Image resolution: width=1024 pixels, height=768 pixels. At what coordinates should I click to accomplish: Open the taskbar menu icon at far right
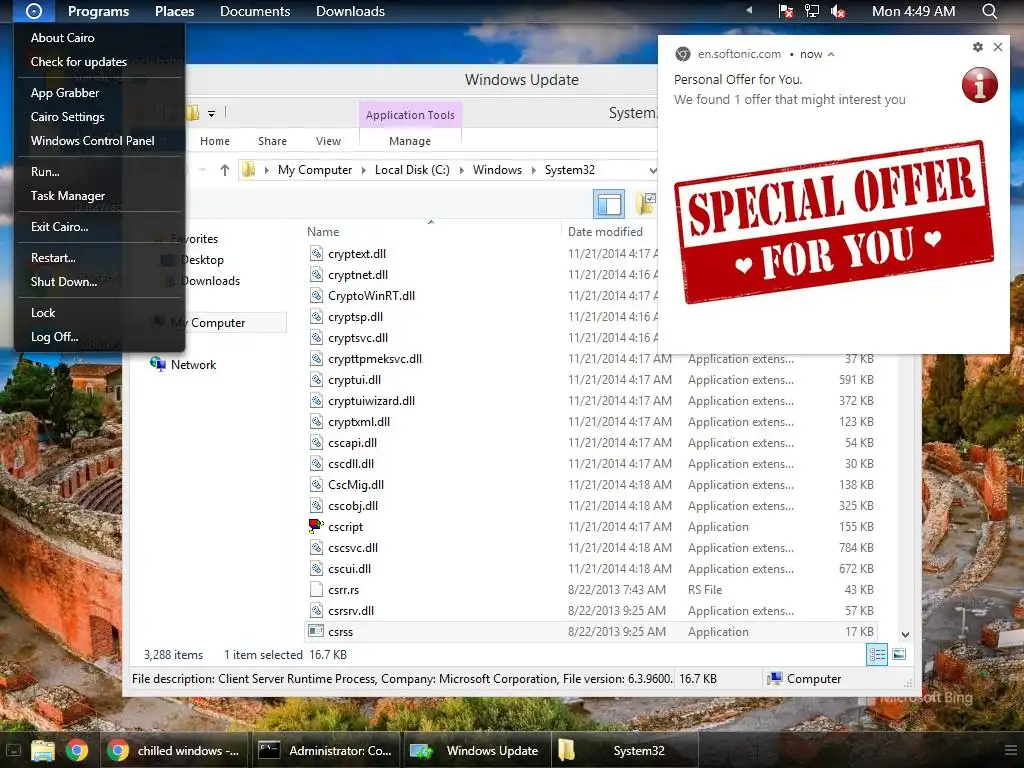pyautogui.click(x=1010, y=751)
